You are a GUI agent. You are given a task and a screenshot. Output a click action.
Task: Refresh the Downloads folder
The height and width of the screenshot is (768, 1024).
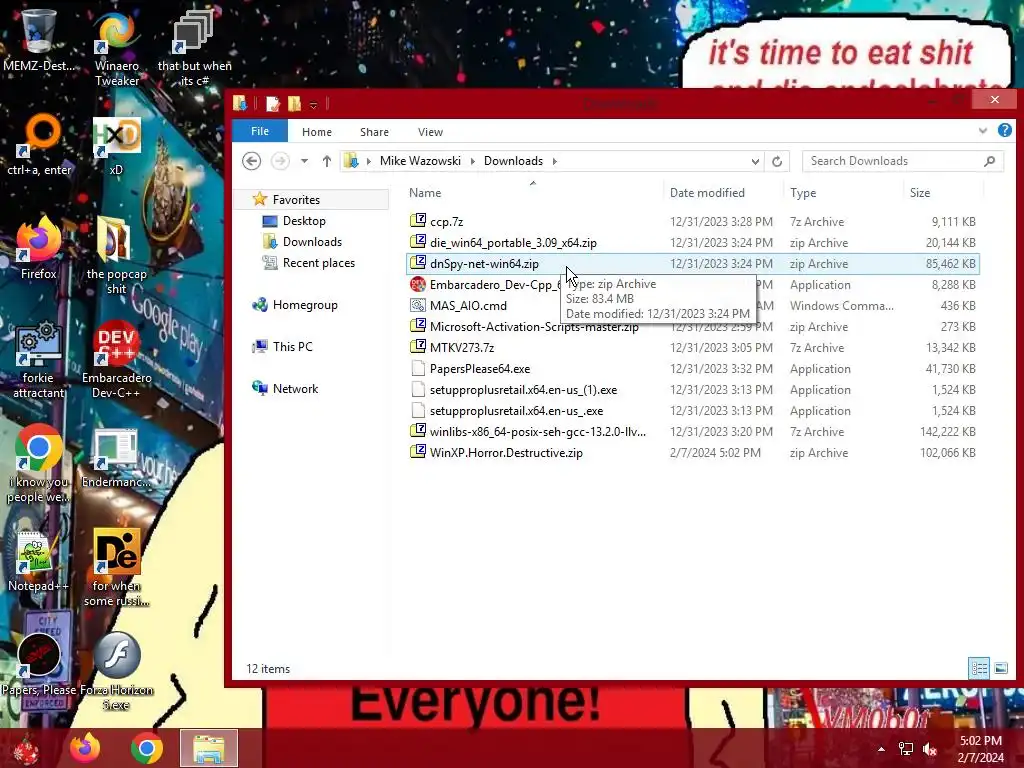(777, 161)
